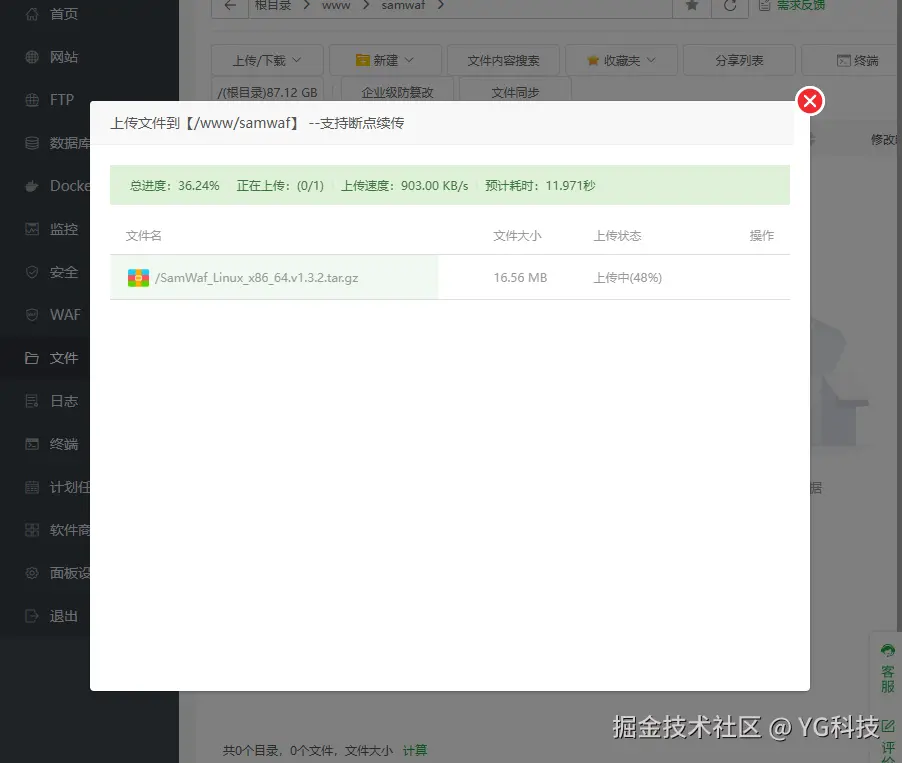This screenshot has height=763, width=902.
Task: Click the calendar icon for scheduled tasks
Action: click(32, 487)
